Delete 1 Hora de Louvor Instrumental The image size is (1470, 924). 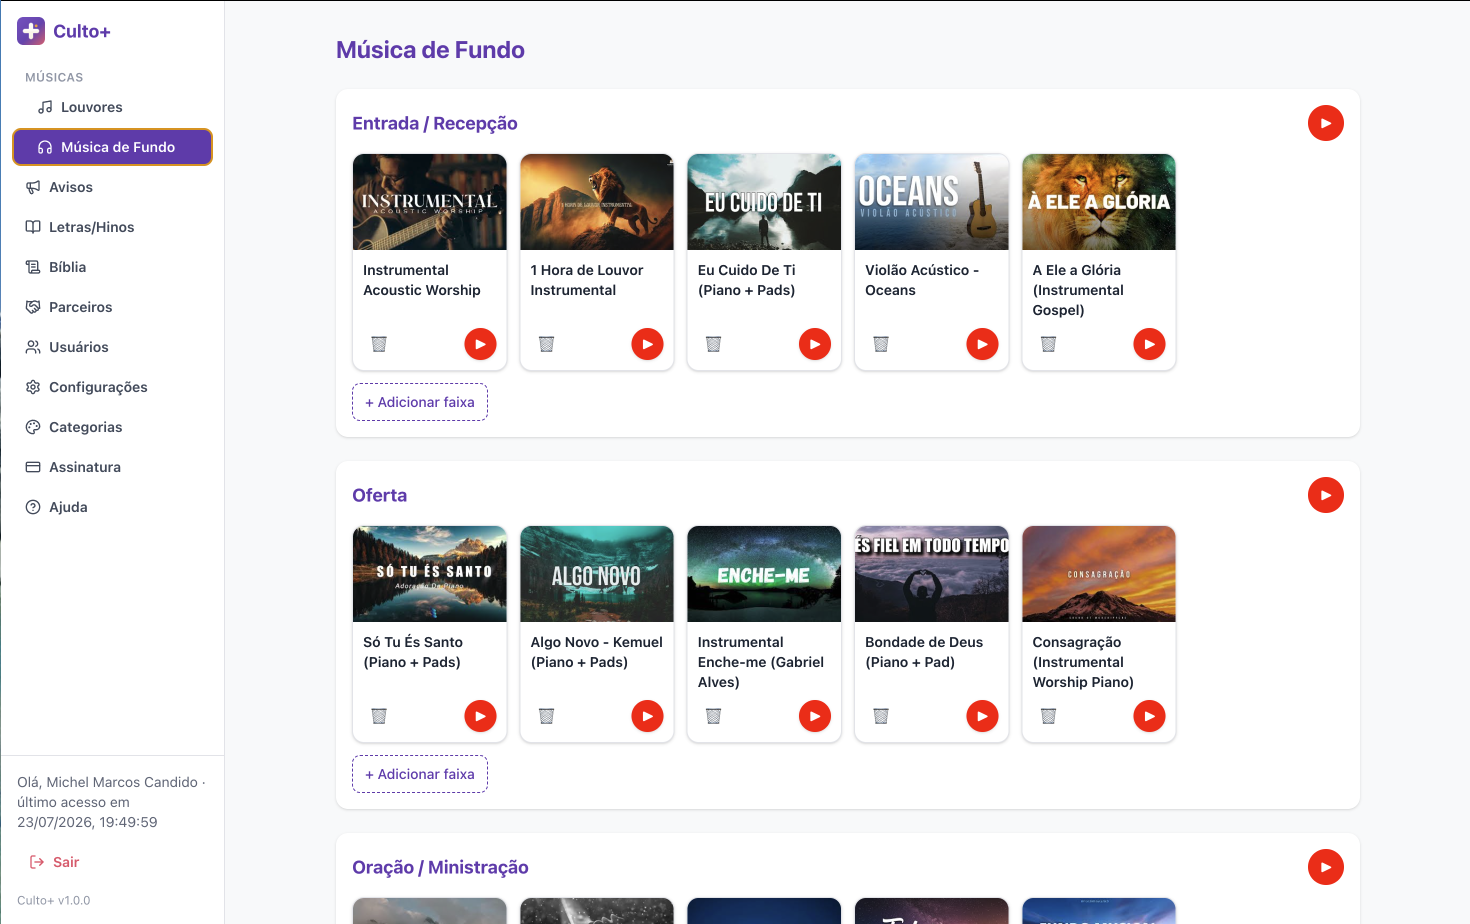(546, 344)
